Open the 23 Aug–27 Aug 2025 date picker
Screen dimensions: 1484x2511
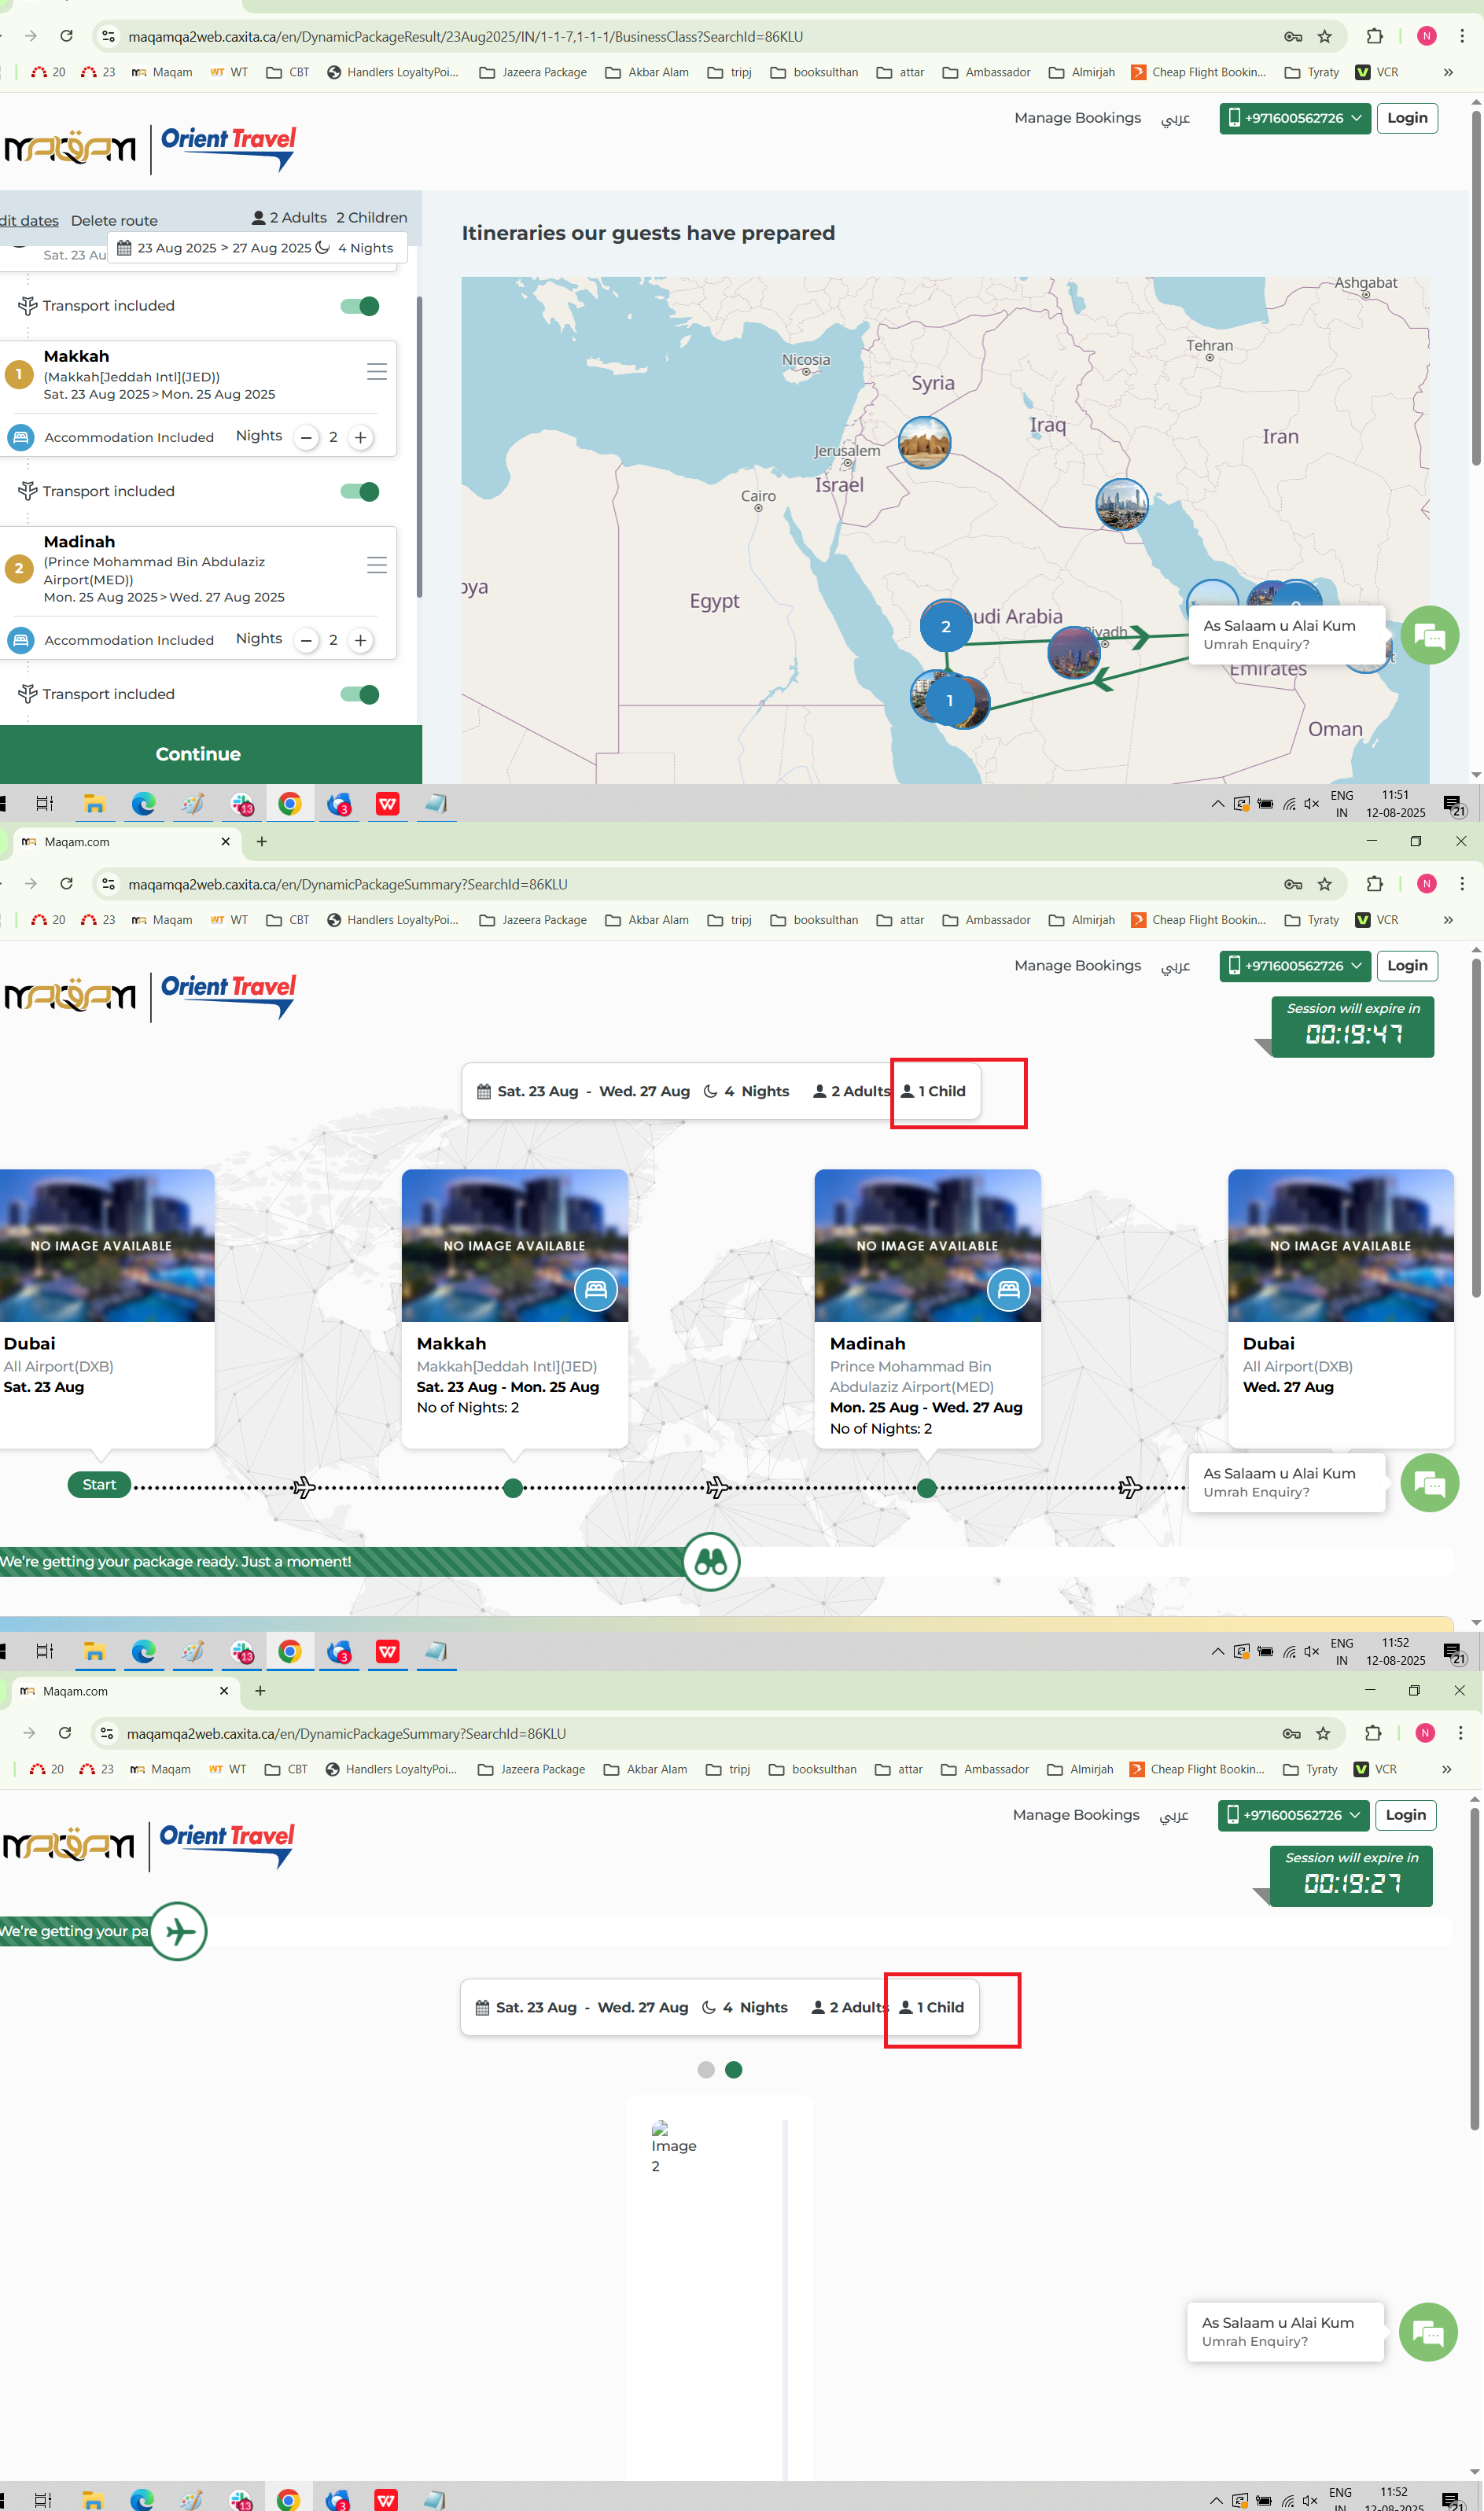(255, 248)
